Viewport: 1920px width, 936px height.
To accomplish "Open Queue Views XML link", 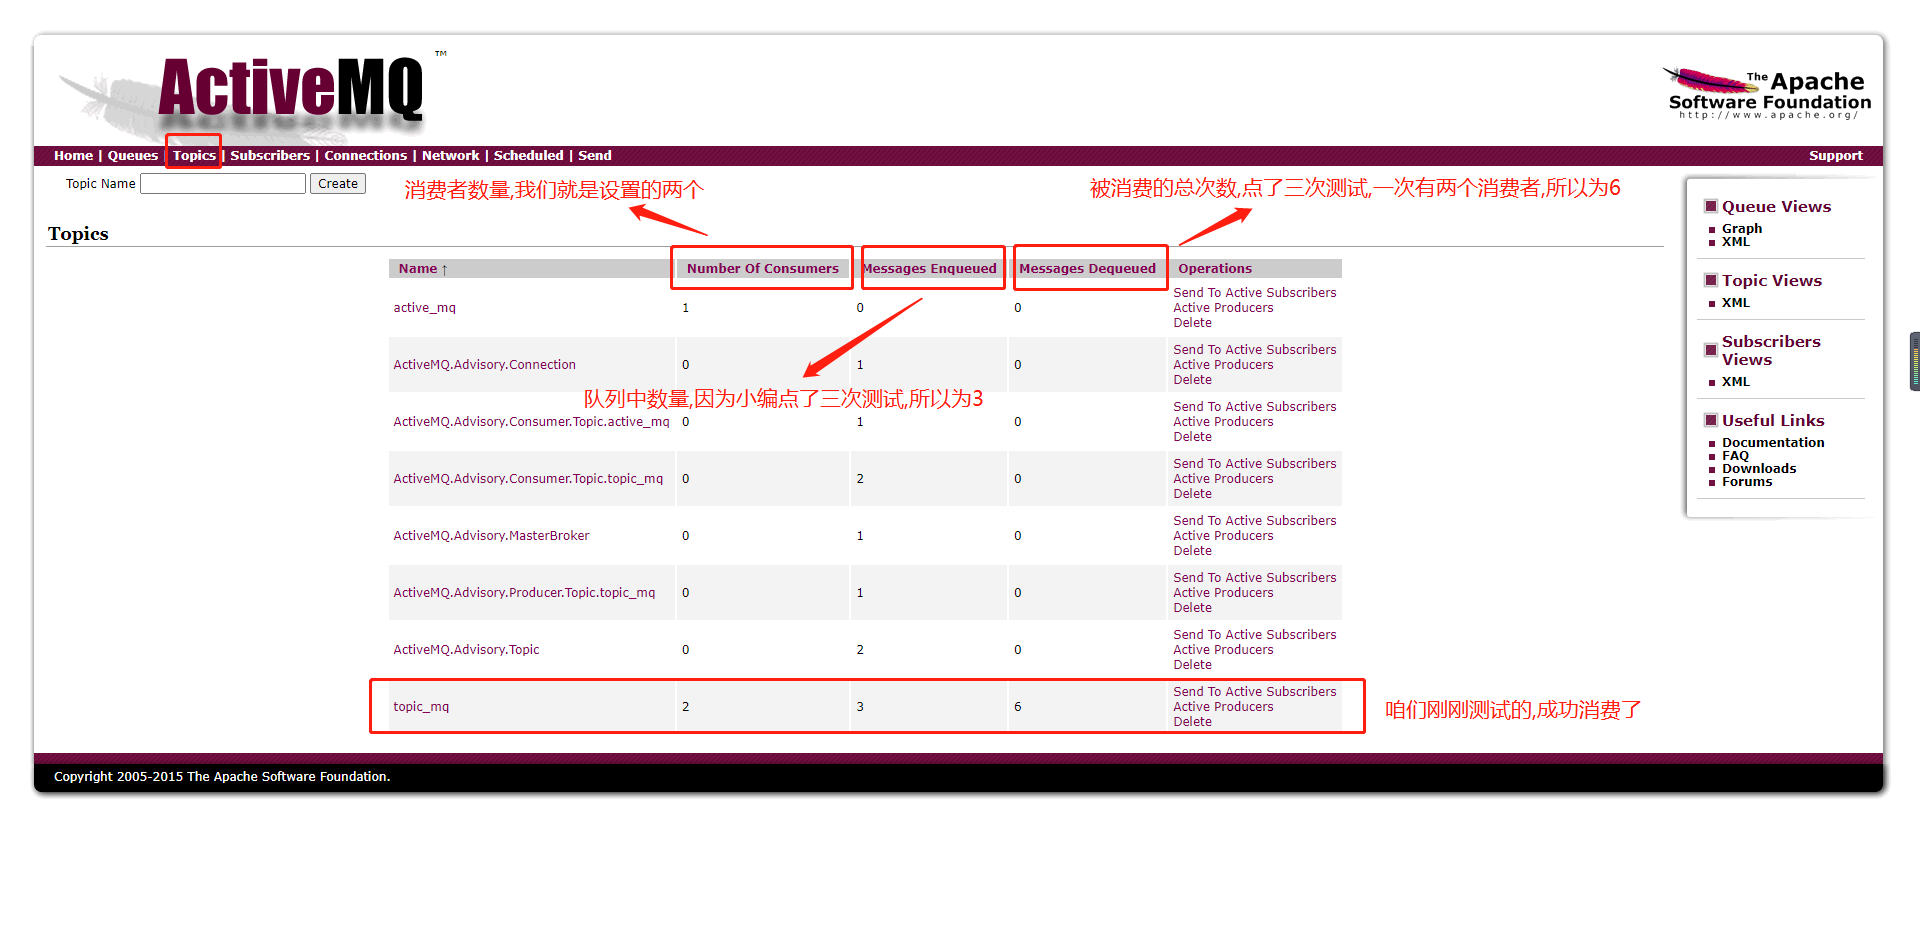I will [x=1736, y=242].
